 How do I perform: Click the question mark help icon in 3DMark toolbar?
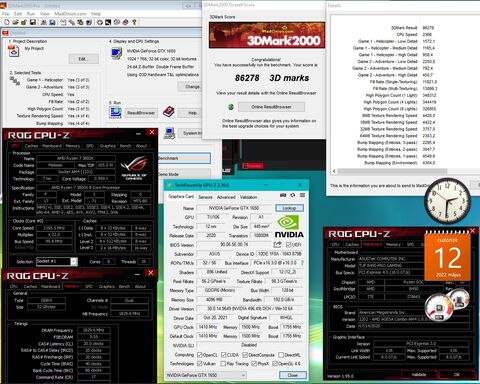point(134,22)
